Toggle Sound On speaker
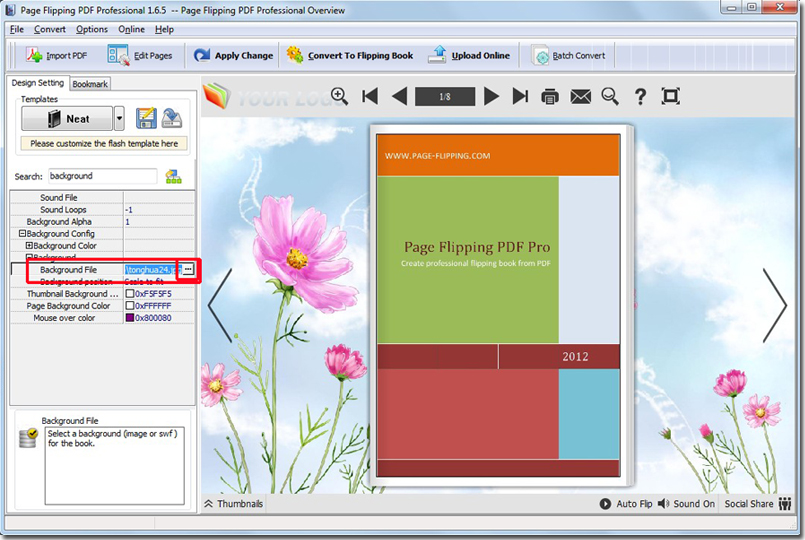Viewport: 805px width, 540px height. point(686,504)
